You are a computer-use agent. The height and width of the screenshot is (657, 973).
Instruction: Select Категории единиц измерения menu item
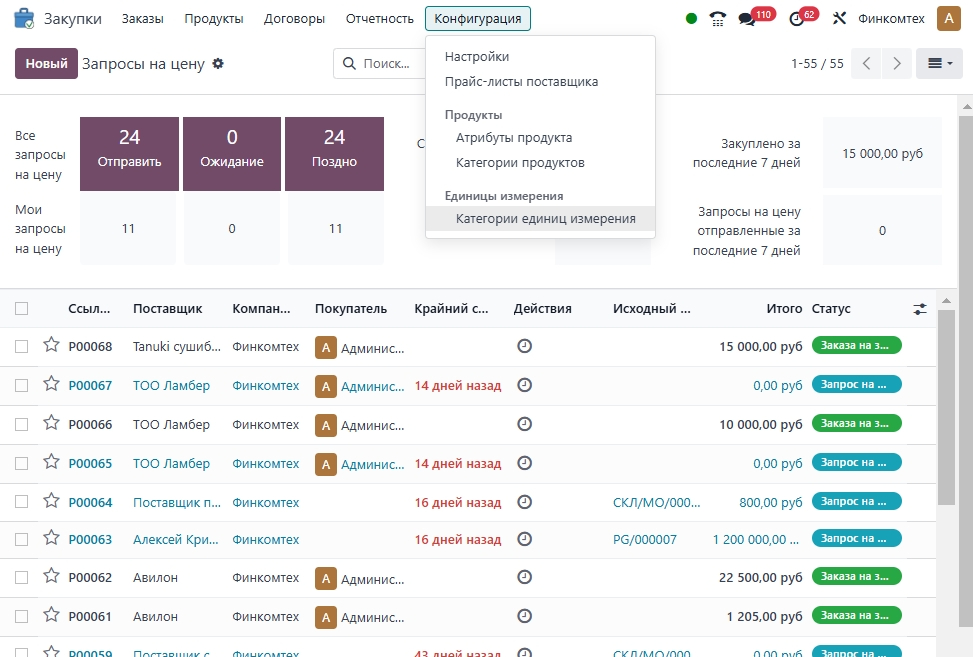tap(545, 218)
